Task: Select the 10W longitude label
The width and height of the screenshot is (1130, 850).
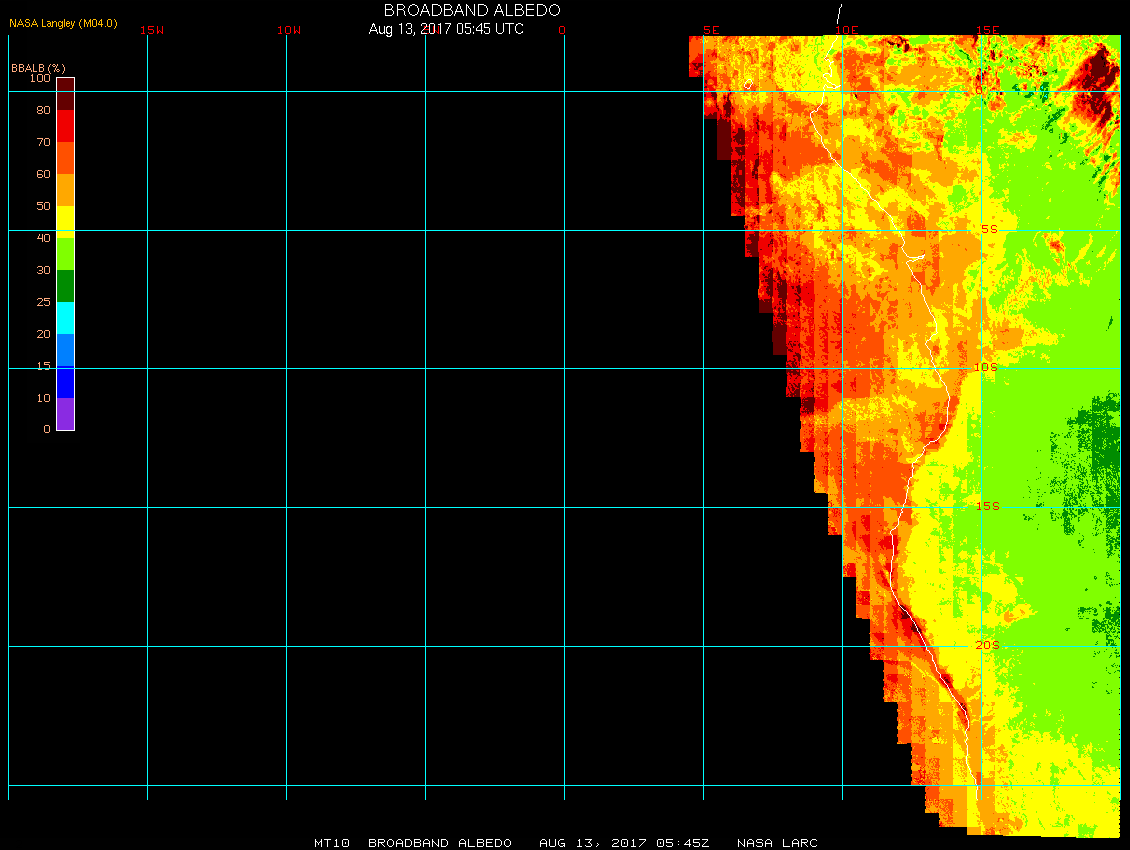Action: (289, 30)
